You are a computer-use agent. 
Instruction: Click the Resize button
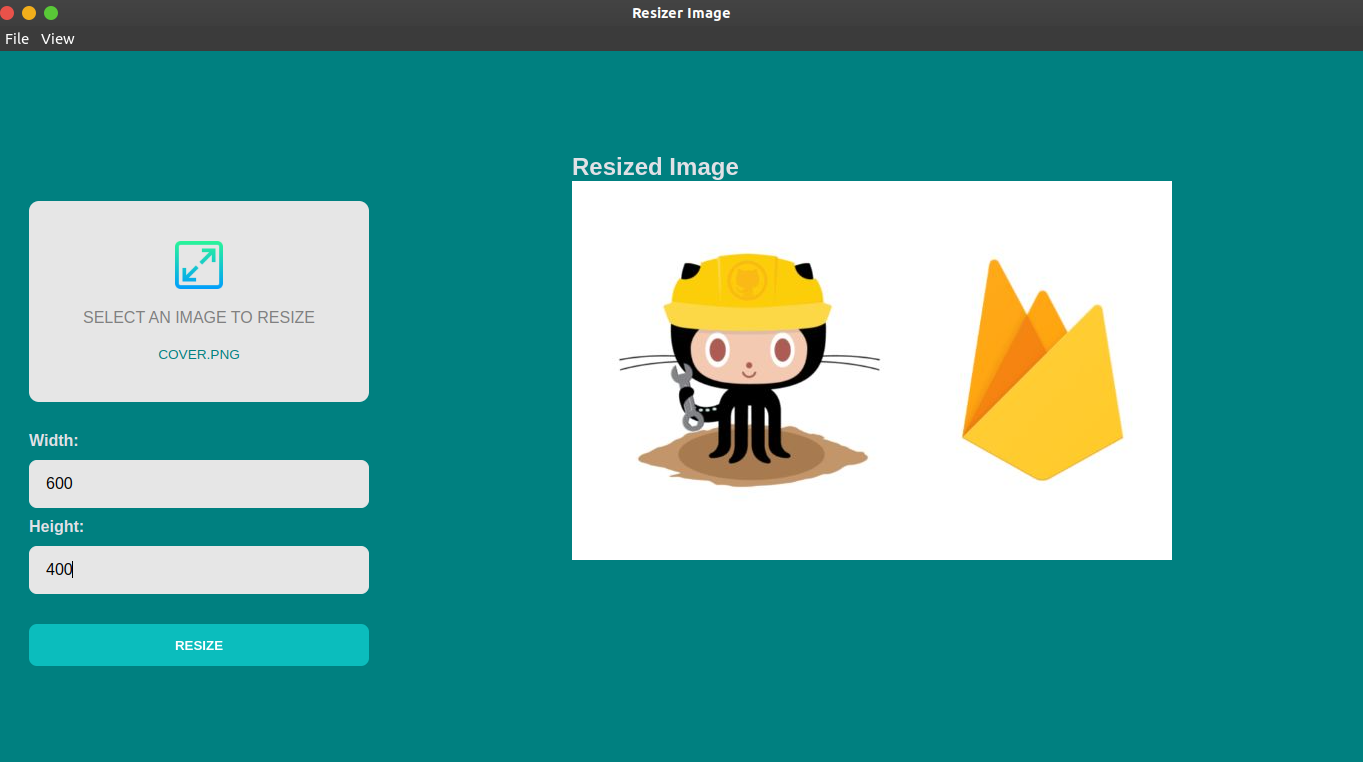point(199,645)
